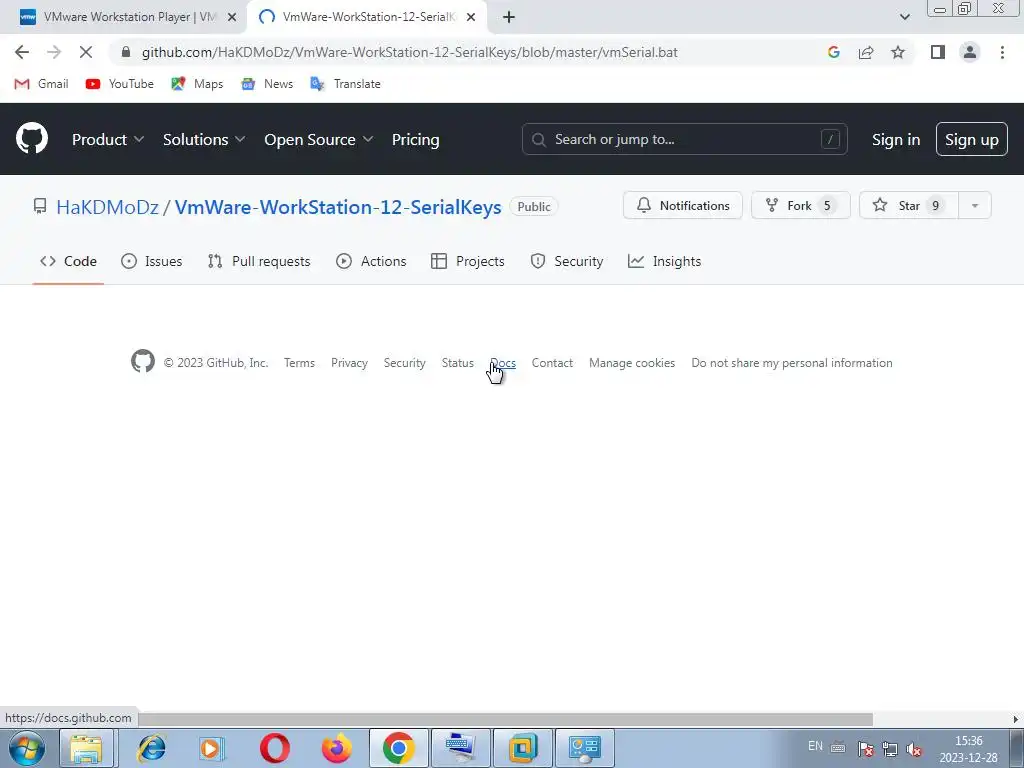Screen dimensions: 1024x768
Task: Close the VMware Workstation Player tab
Action: pyautogui.click(x=231, y=18)
